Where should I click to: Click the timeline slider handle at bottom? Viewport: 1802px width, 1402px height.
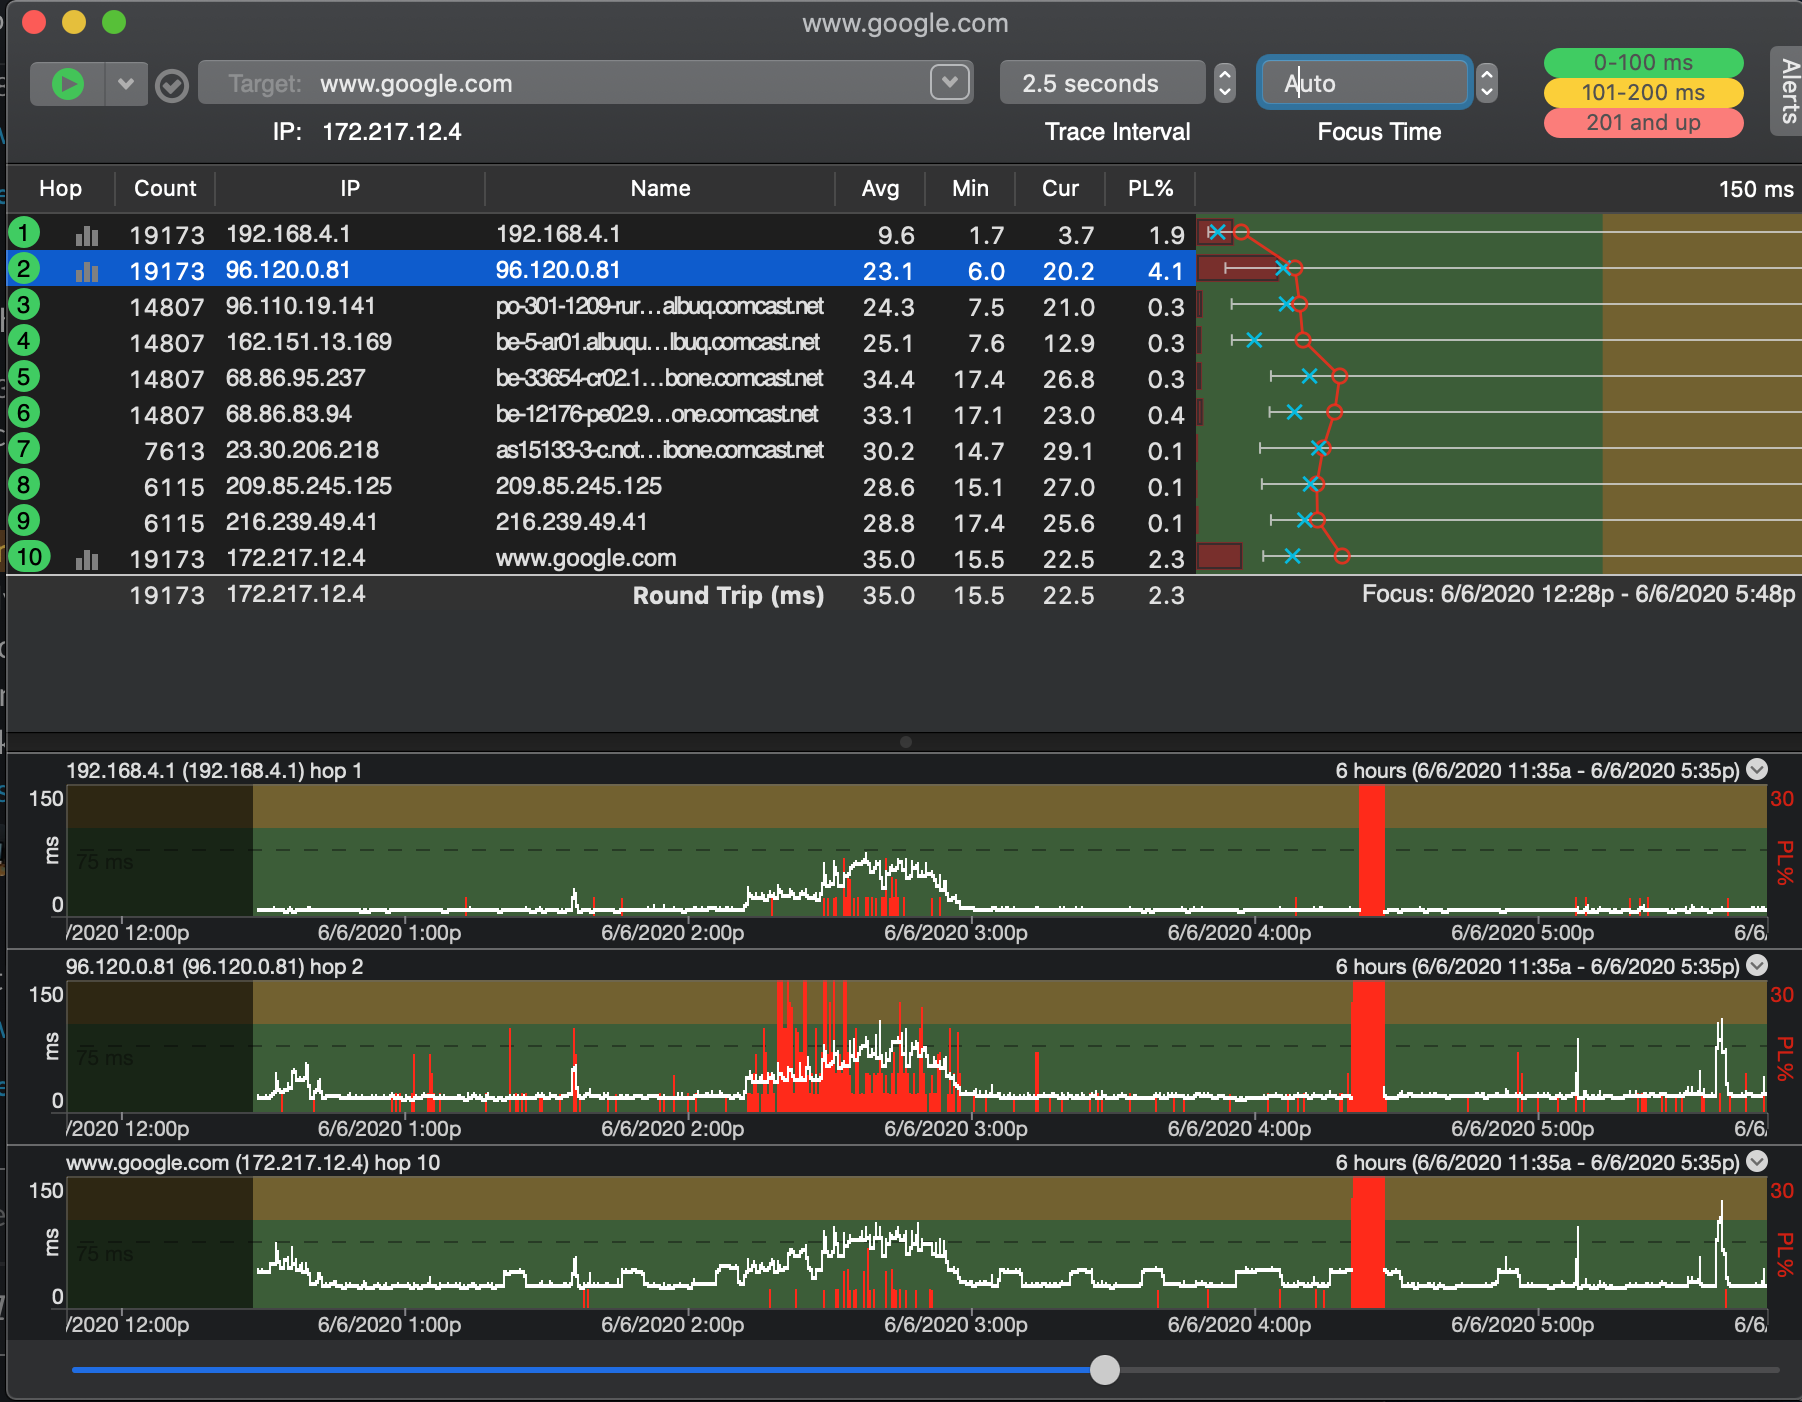click(1105, 1370)
